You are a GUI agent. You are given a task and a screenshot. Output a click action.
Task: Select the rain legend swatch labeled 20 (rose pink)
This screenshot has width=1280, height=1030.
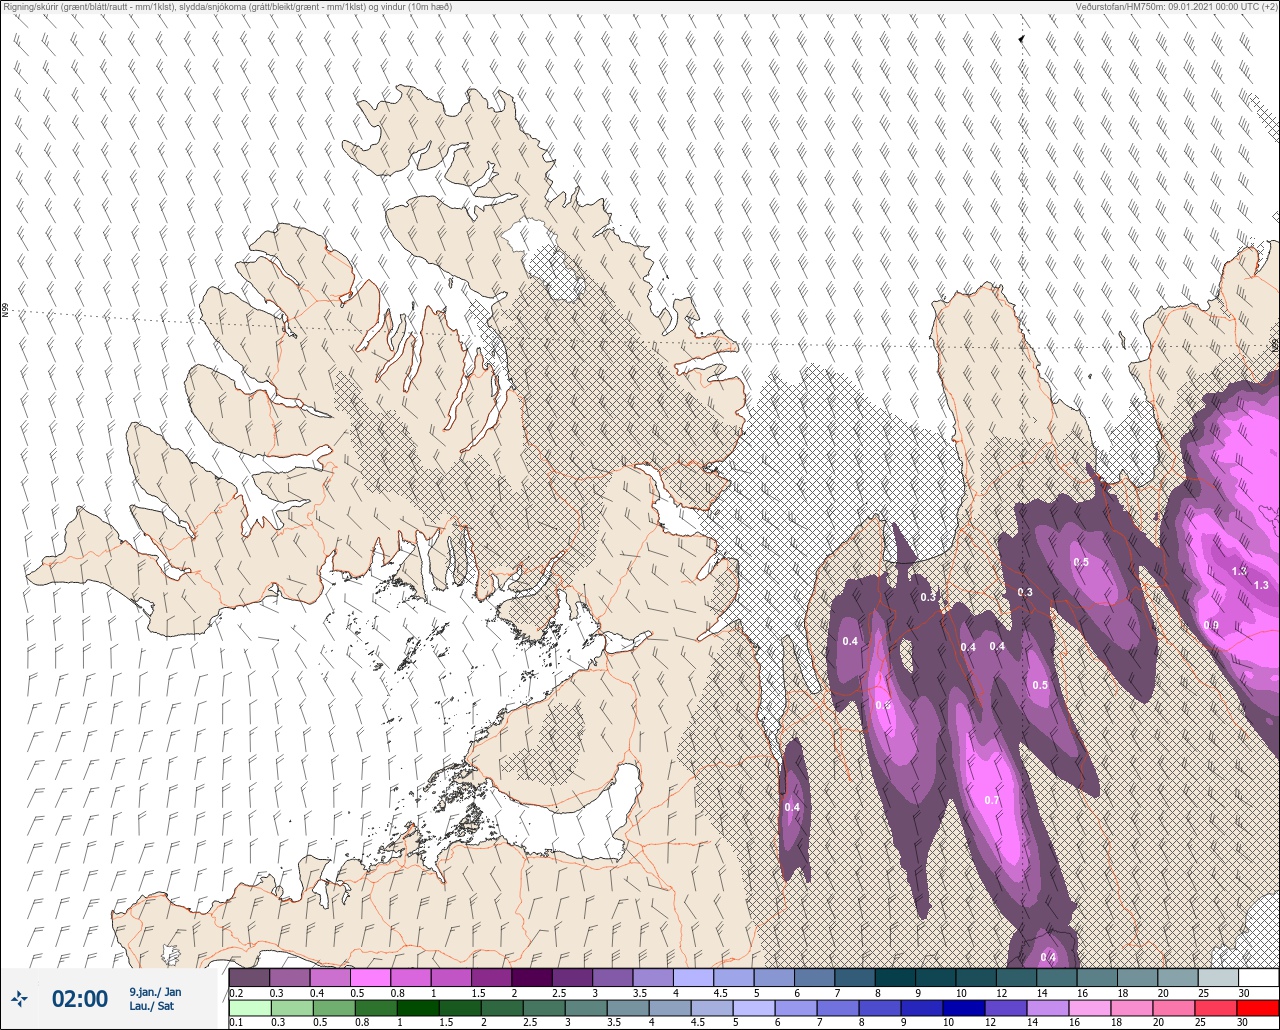[1174, 1007]
